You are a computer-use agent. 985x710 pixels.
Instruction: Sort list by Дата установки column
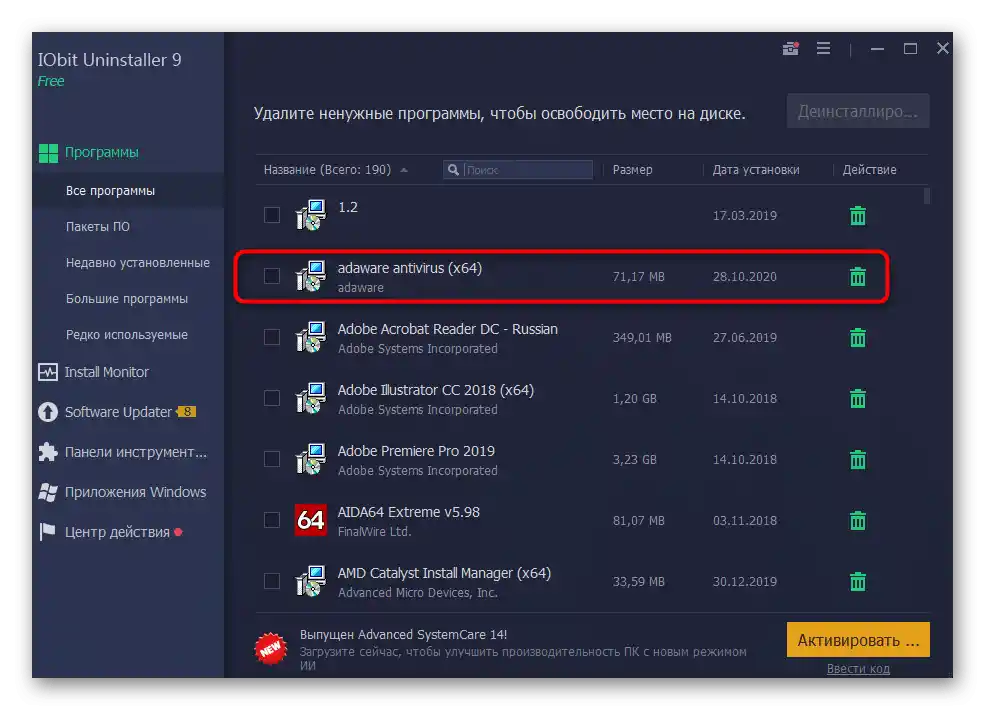756,170
